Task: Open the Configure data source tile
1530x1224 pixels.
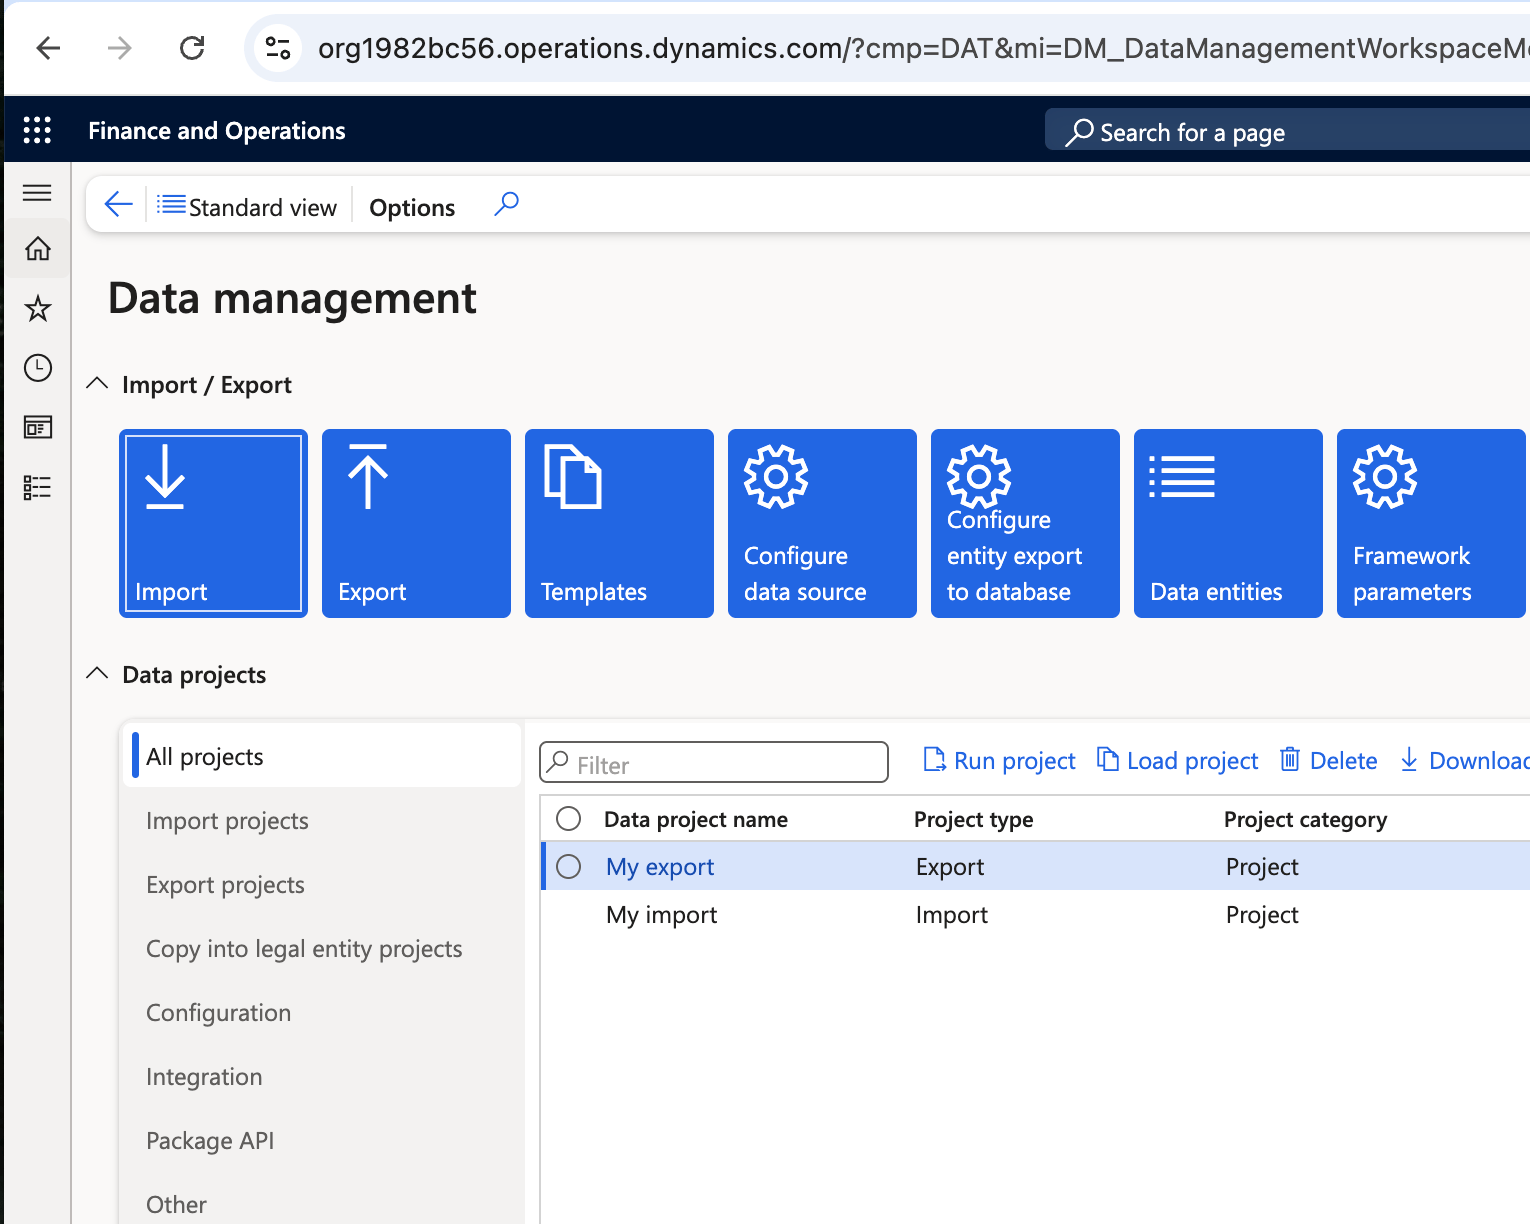Action: [822, 523]
